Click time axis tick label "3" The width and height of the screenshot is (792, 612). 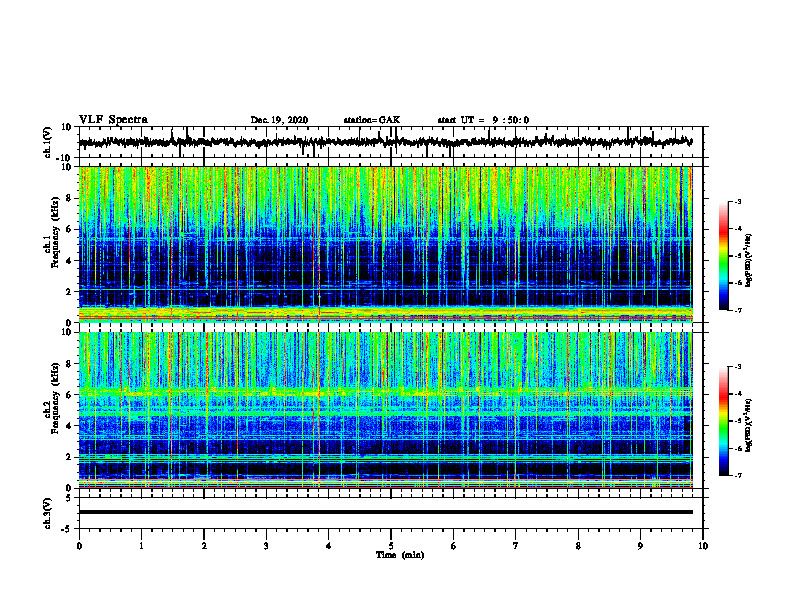pyautogui.click(x=266, y=546)
